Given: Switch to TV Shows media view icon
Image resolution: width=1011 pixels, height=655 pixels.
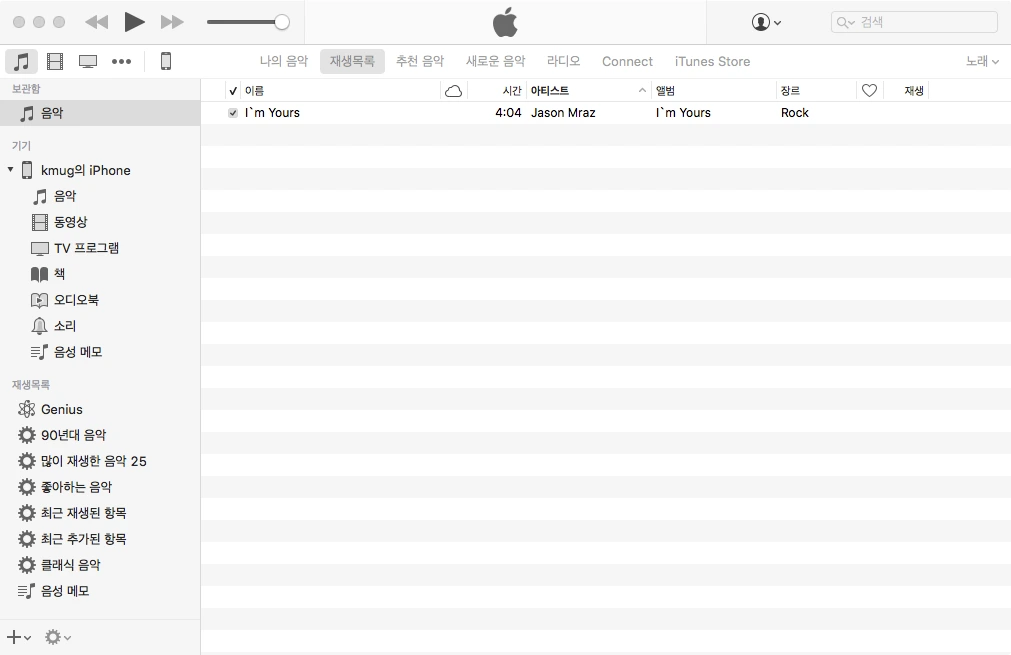Looking at the screenshot, I should point(88,61).
